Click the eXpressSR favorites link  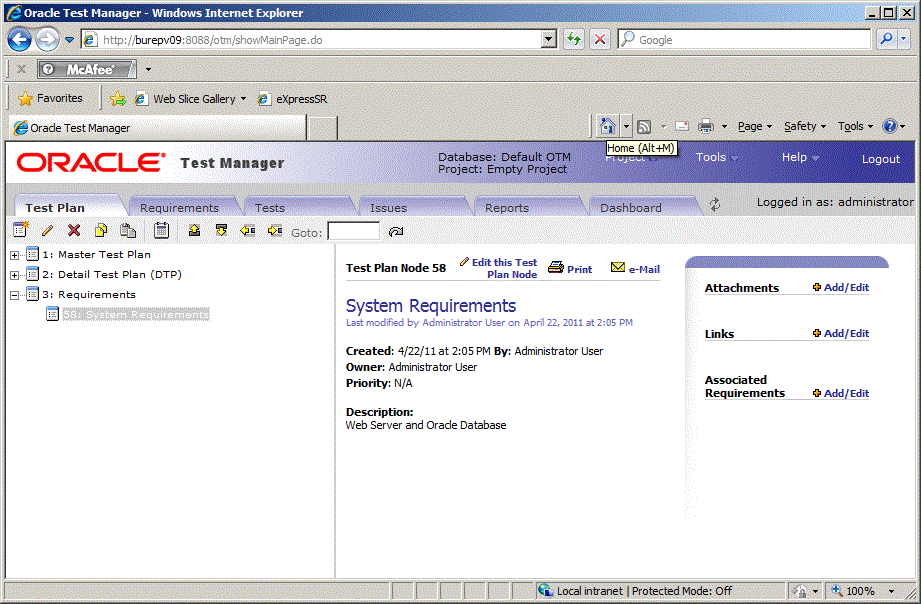[293, 99]
